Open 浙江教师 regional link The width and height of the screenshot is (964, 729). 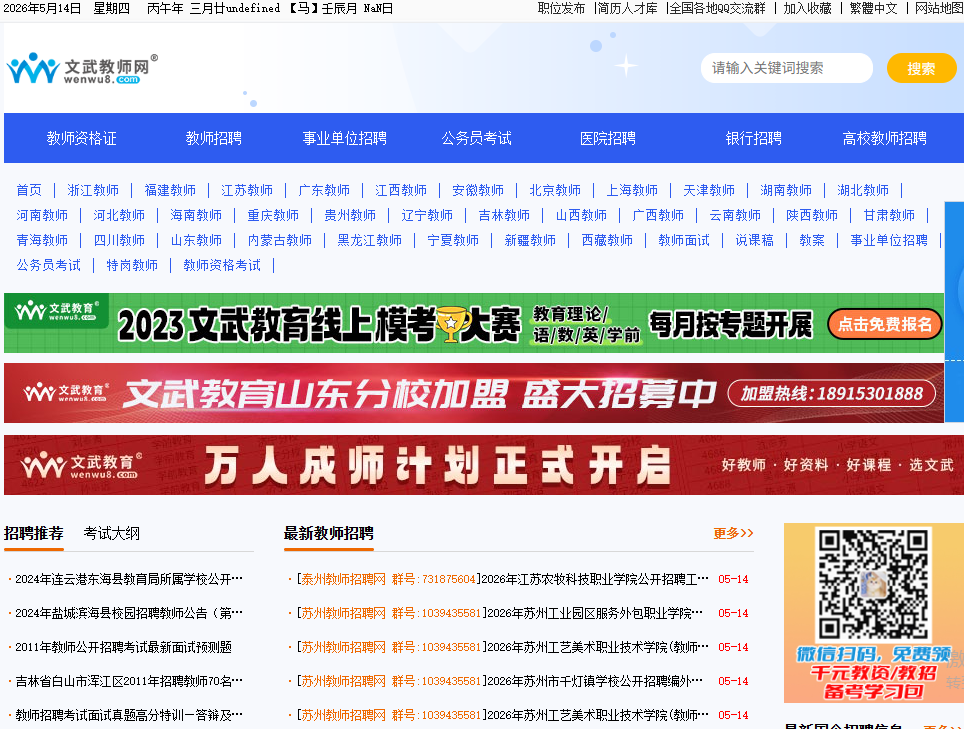click(x=93, y=191)
